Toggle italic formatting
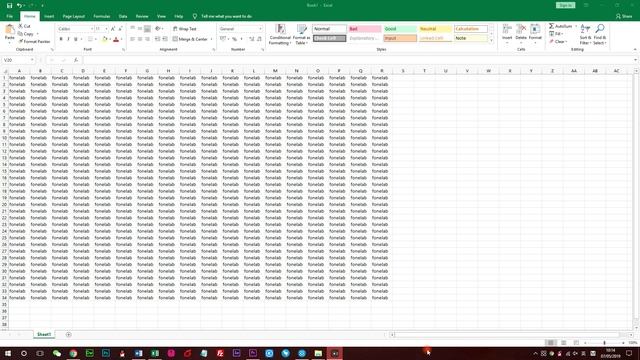 tap(68, 39)
